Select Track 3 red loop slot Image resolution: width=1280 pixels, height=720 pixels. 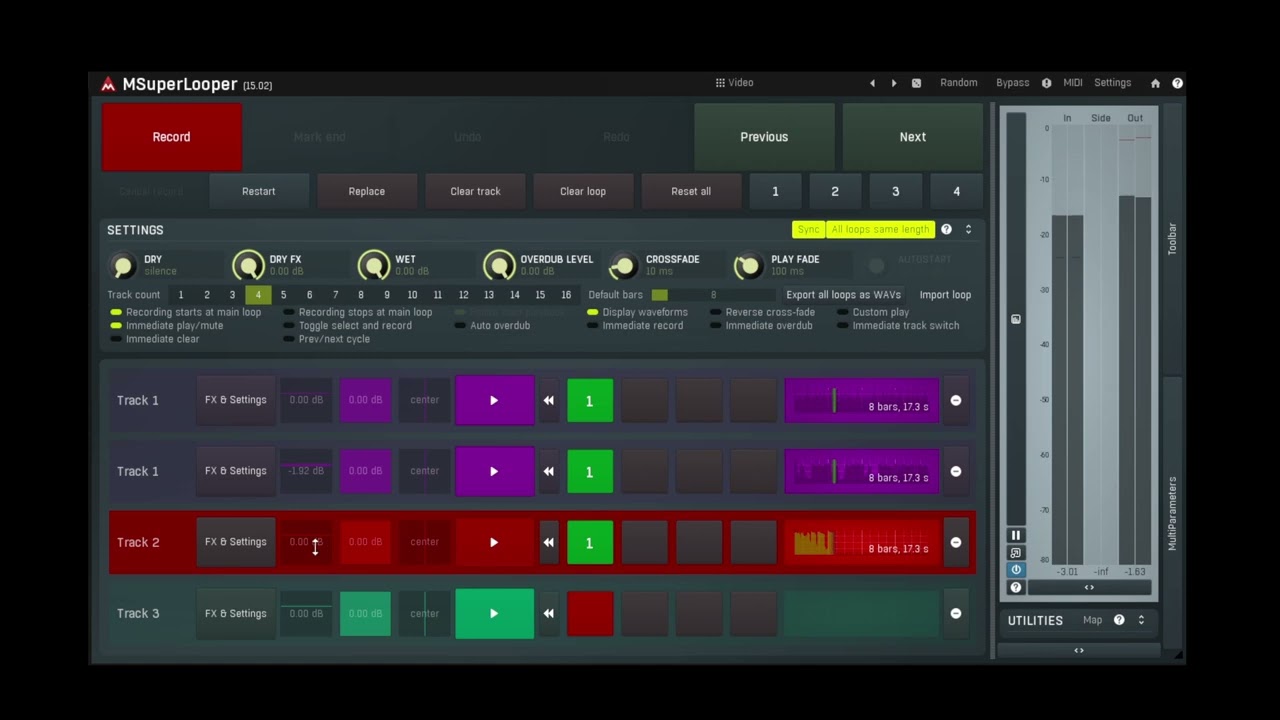[x=590, y=613]
